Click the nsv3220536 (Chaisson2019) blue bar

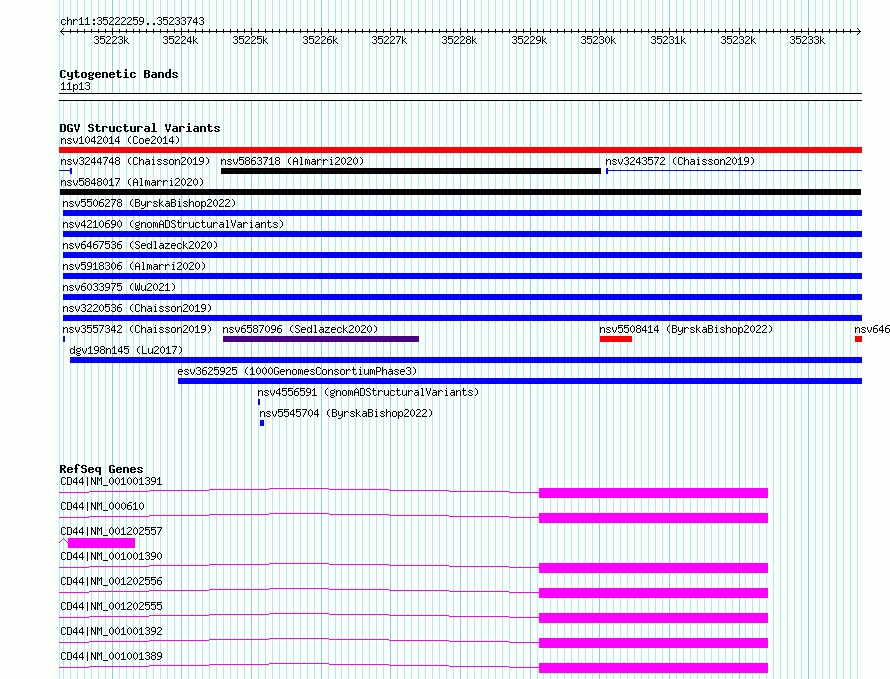point(463,318)
